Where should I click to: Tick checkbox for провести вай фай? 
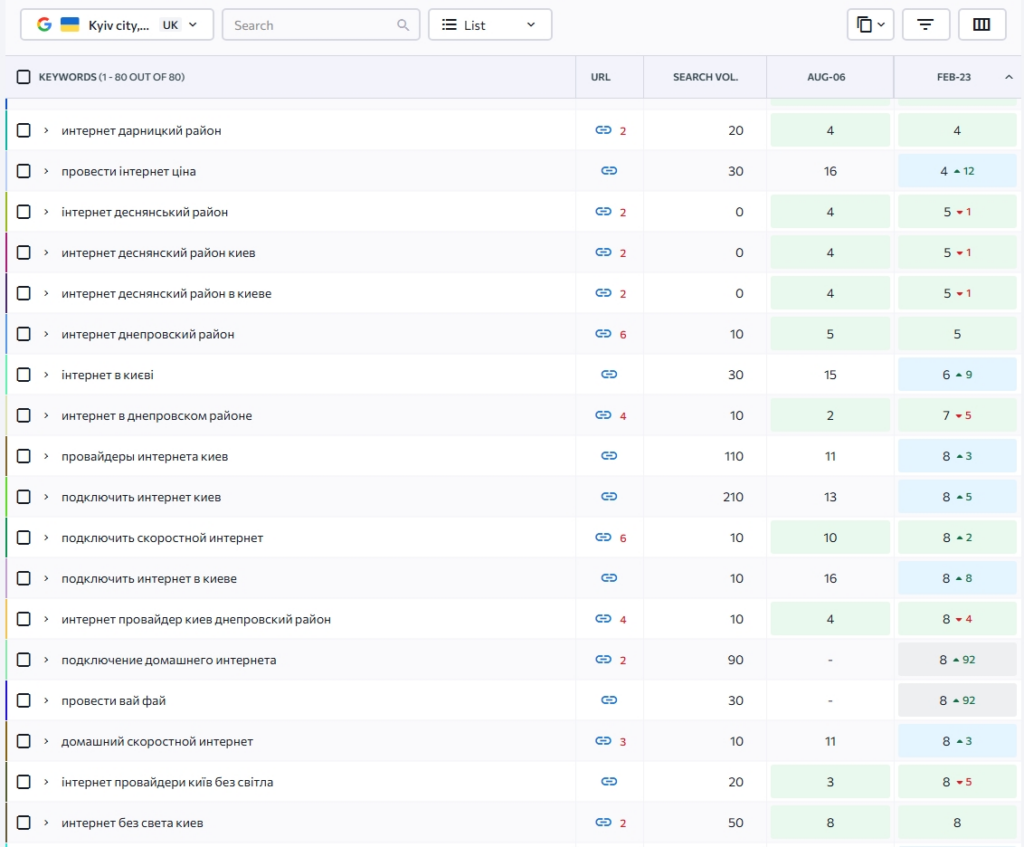tap(24, 701)
